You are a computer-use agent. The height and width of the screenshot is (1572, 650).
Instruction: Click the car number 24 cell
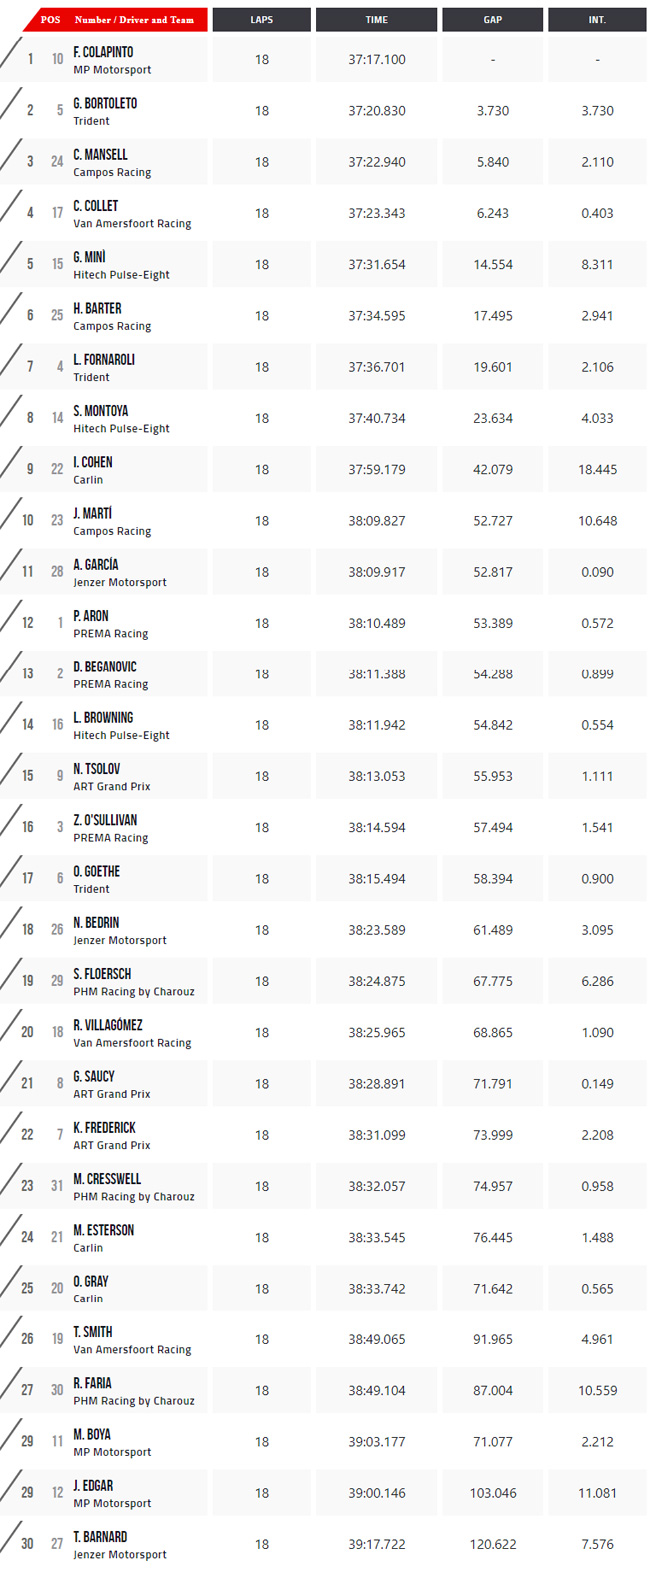coord(57,162)
